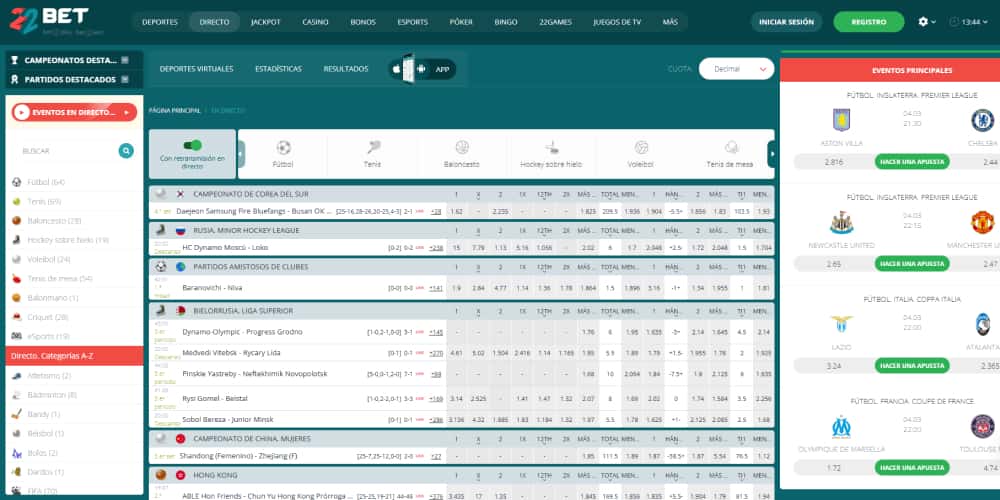Expand +270 markets for Medvedi Vitebsk
Viewport: 1000px width, 500px height.
[x=436, y=353]
